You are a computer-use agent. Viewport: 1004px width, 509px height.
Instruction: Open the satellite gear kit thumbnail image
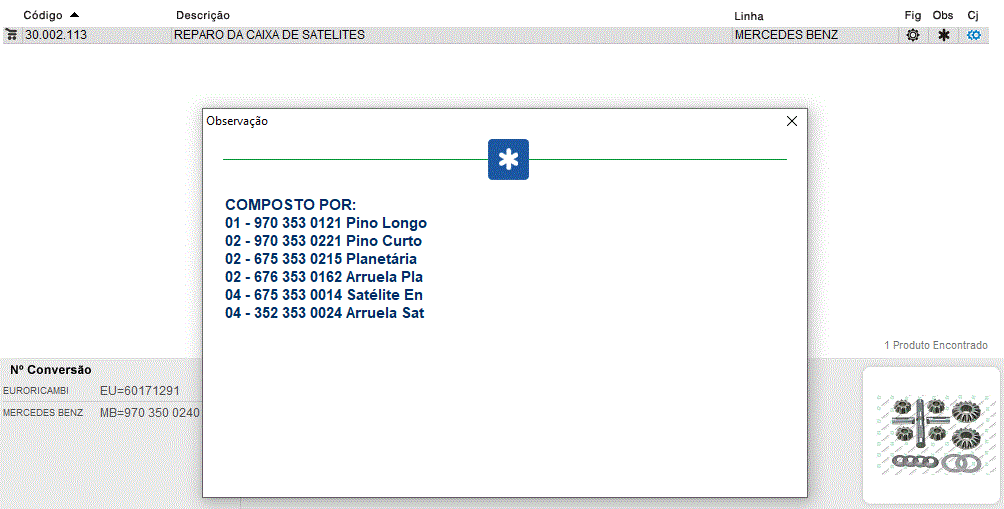(931, 435)
